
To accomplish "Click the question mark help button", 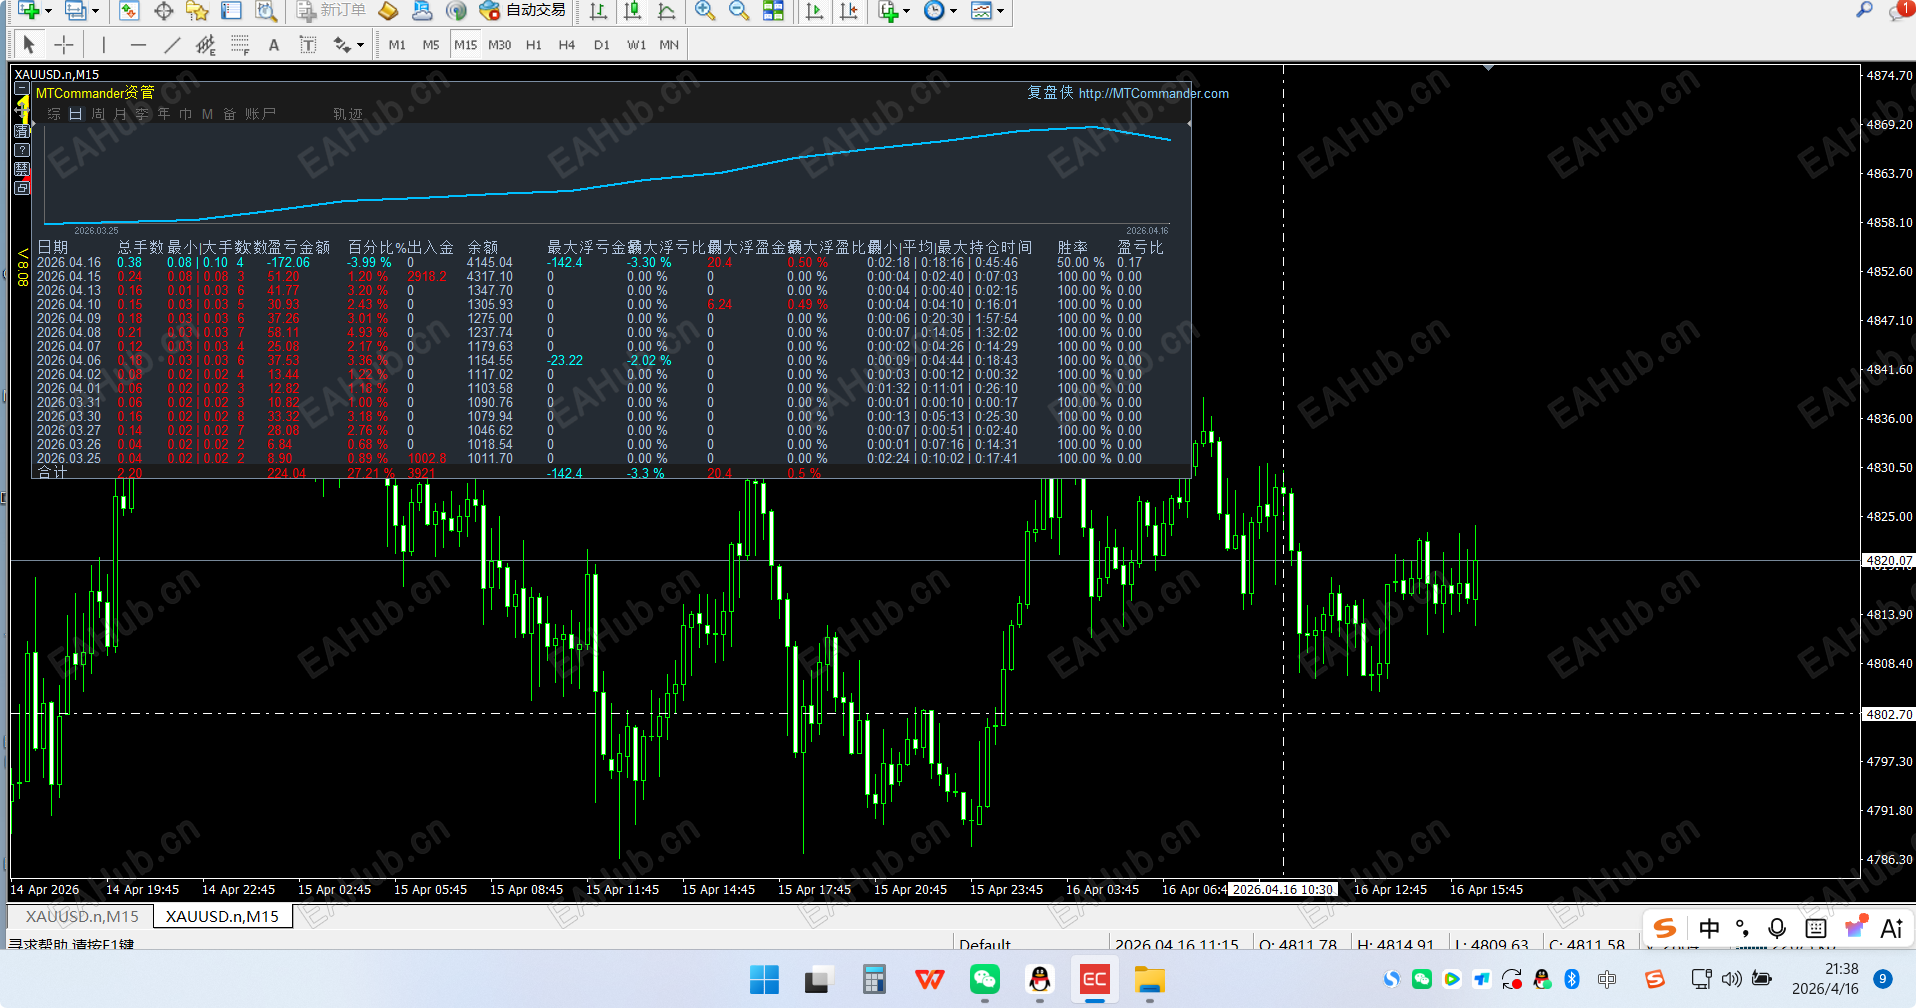I will coord(22,150).
